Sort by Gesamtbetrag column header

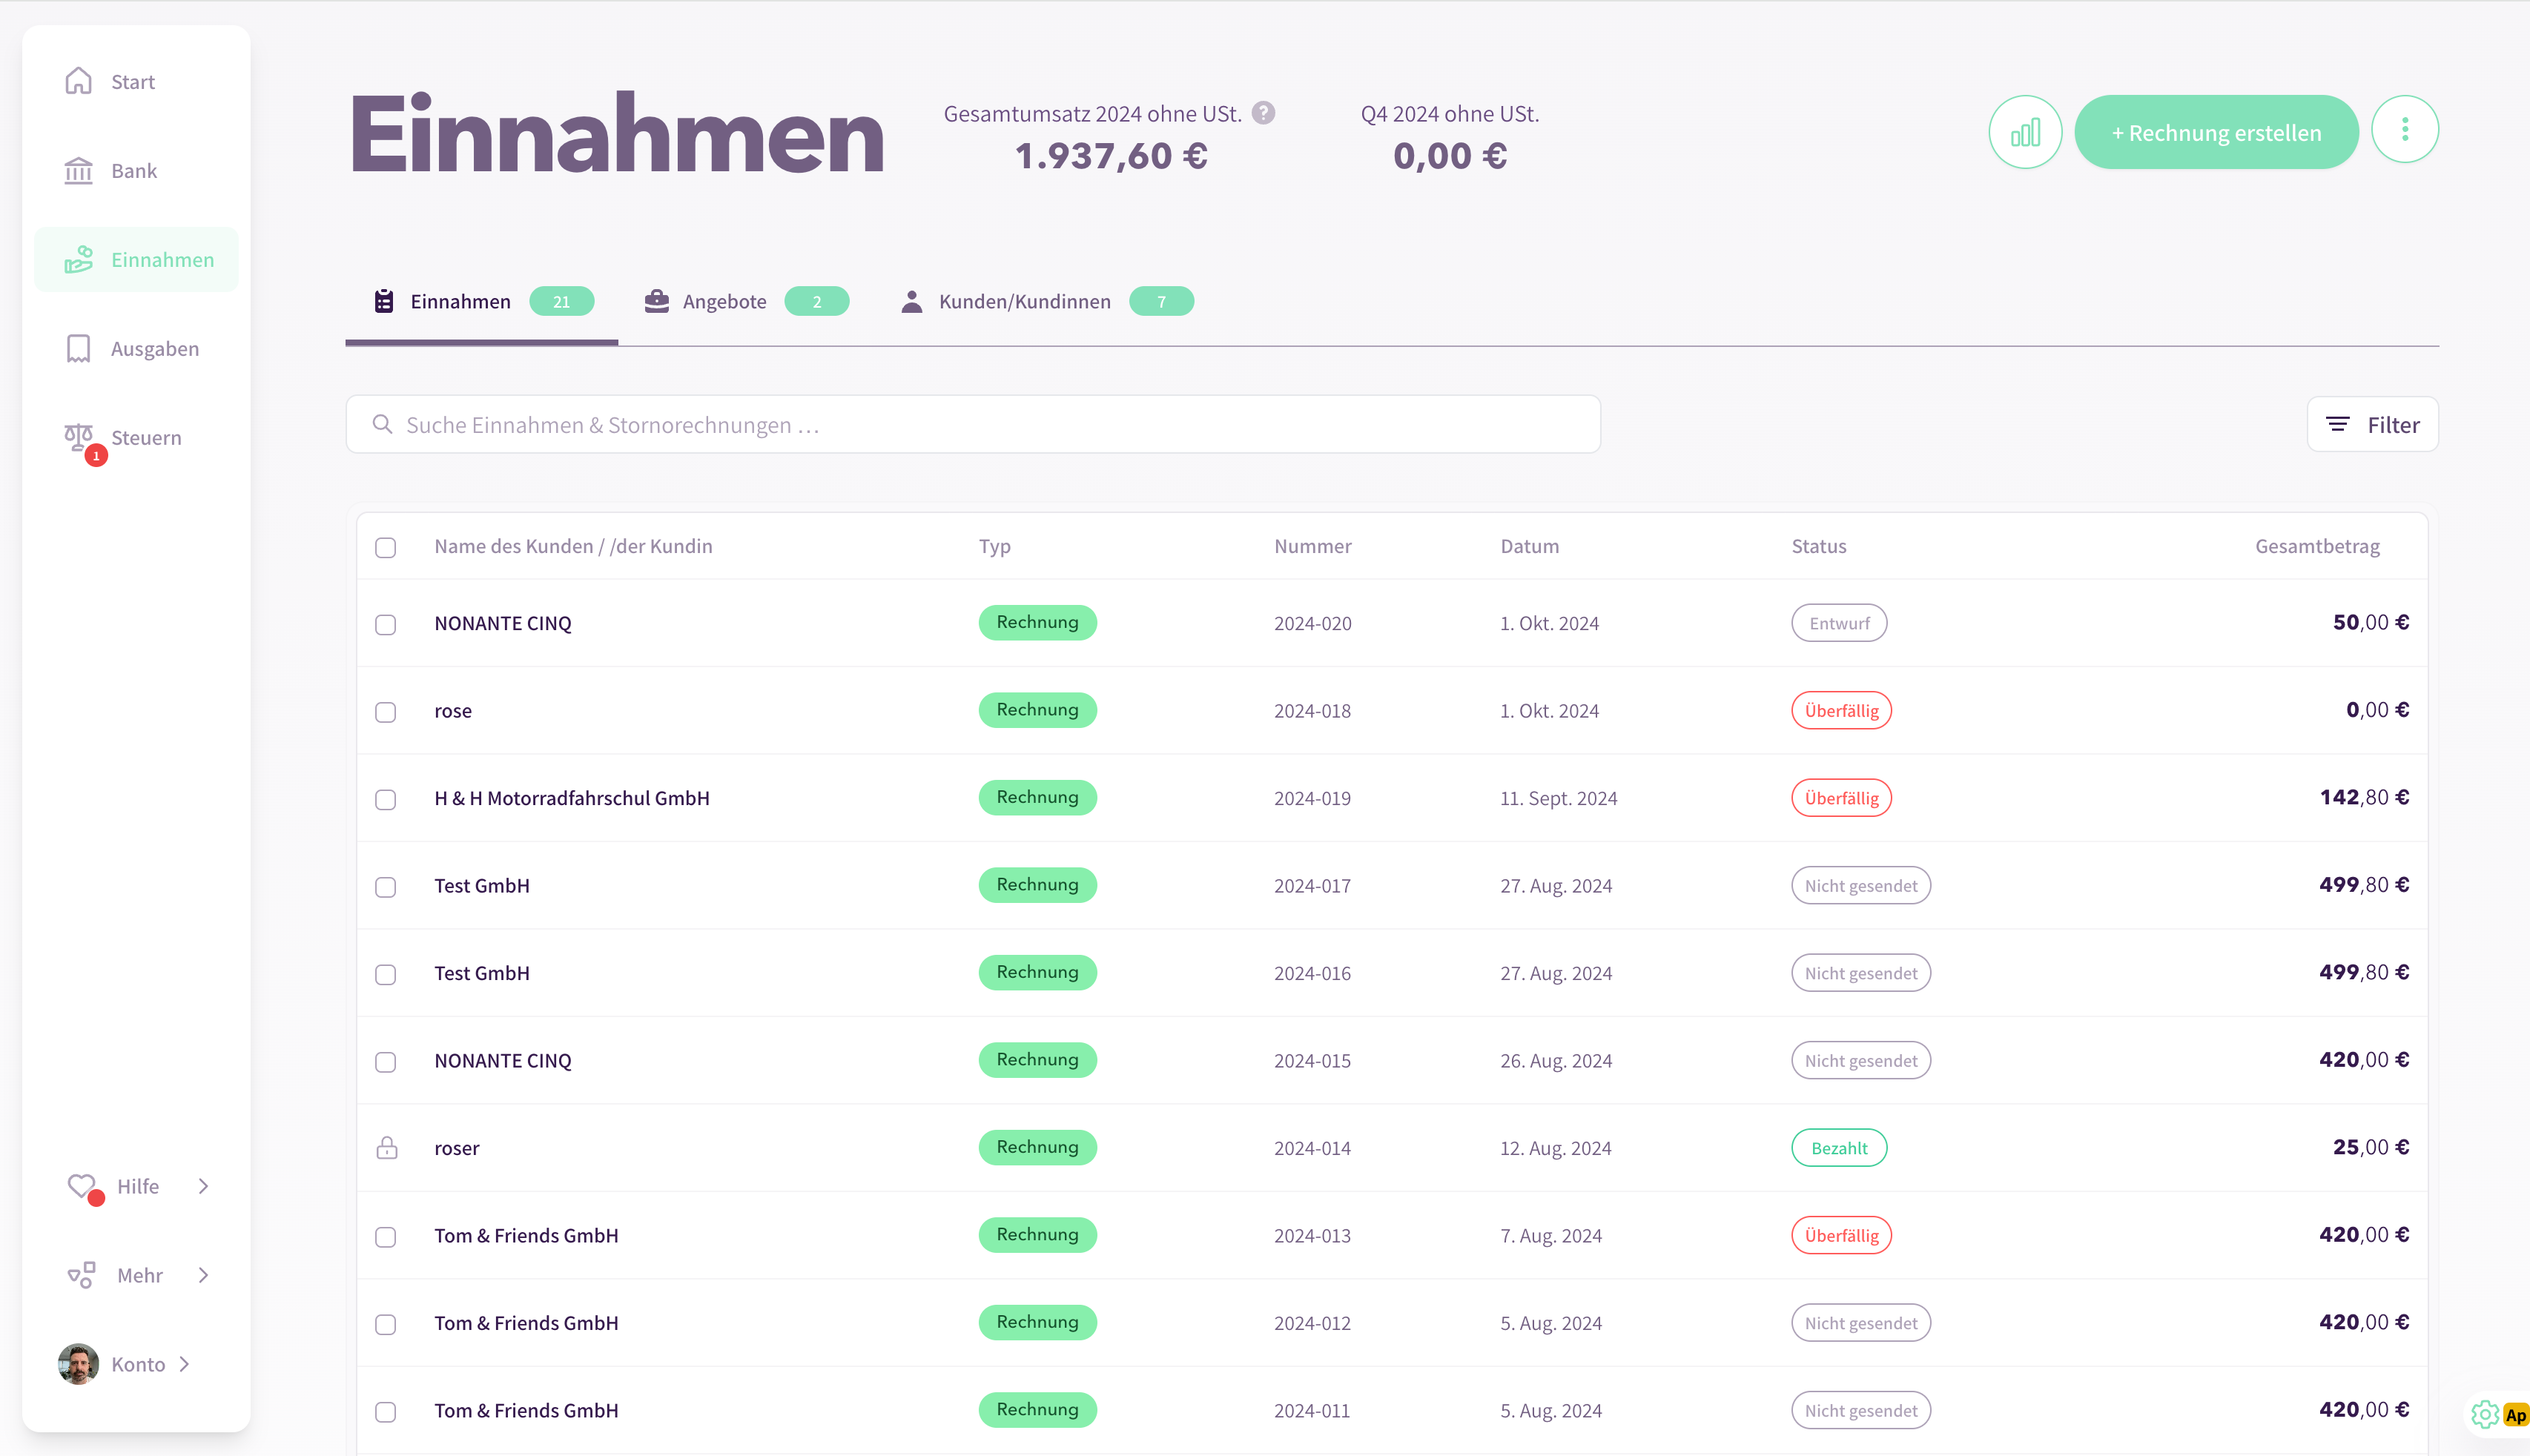click(2317, 546)
